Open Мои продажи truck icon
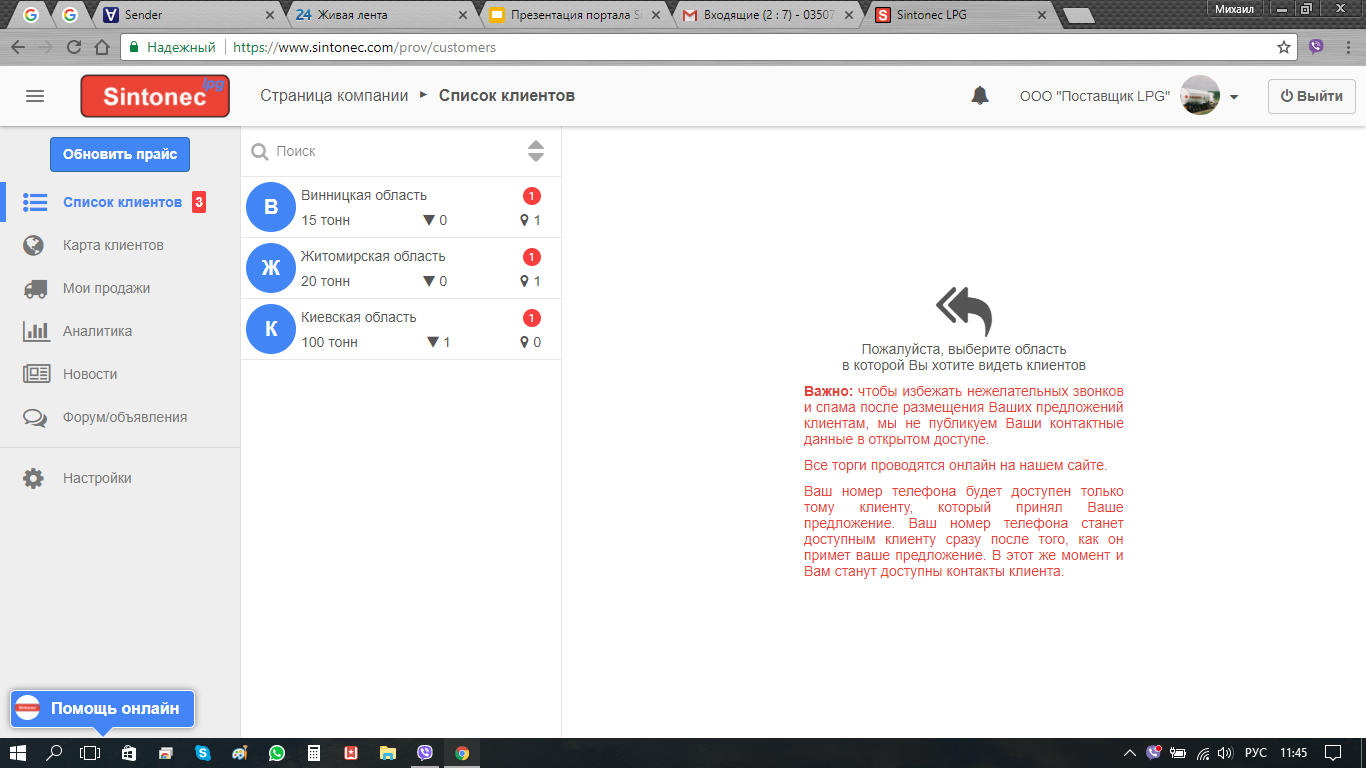Viewport: 1366px width, 768px height. [35, 288]
